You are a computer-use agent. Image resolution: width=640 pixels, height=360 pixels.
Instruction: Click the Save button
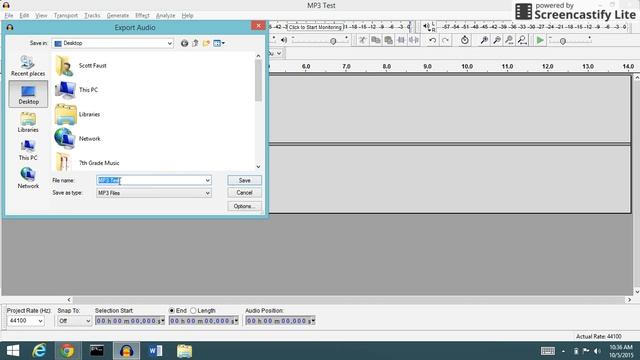[244, 180]
